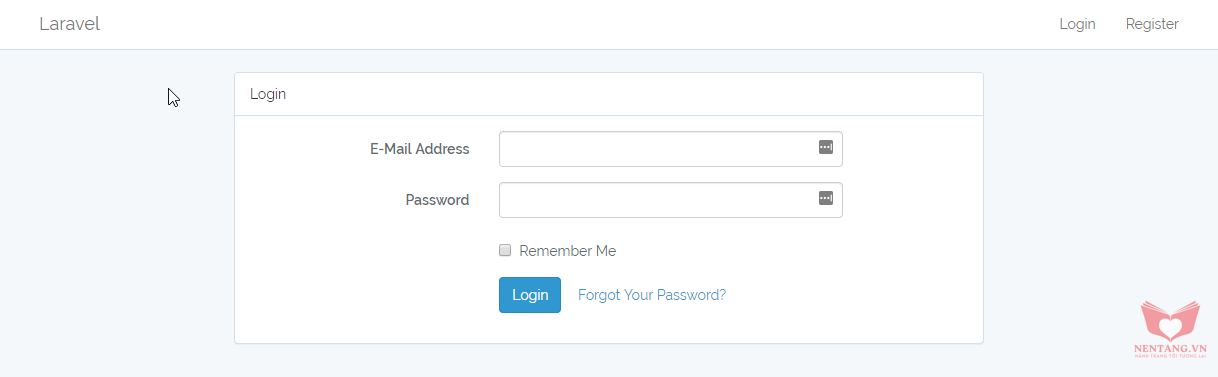Open the Login link in top navbar
Screen dimensions: 1218x377
pyautogui.click(x=1077, y=24)
